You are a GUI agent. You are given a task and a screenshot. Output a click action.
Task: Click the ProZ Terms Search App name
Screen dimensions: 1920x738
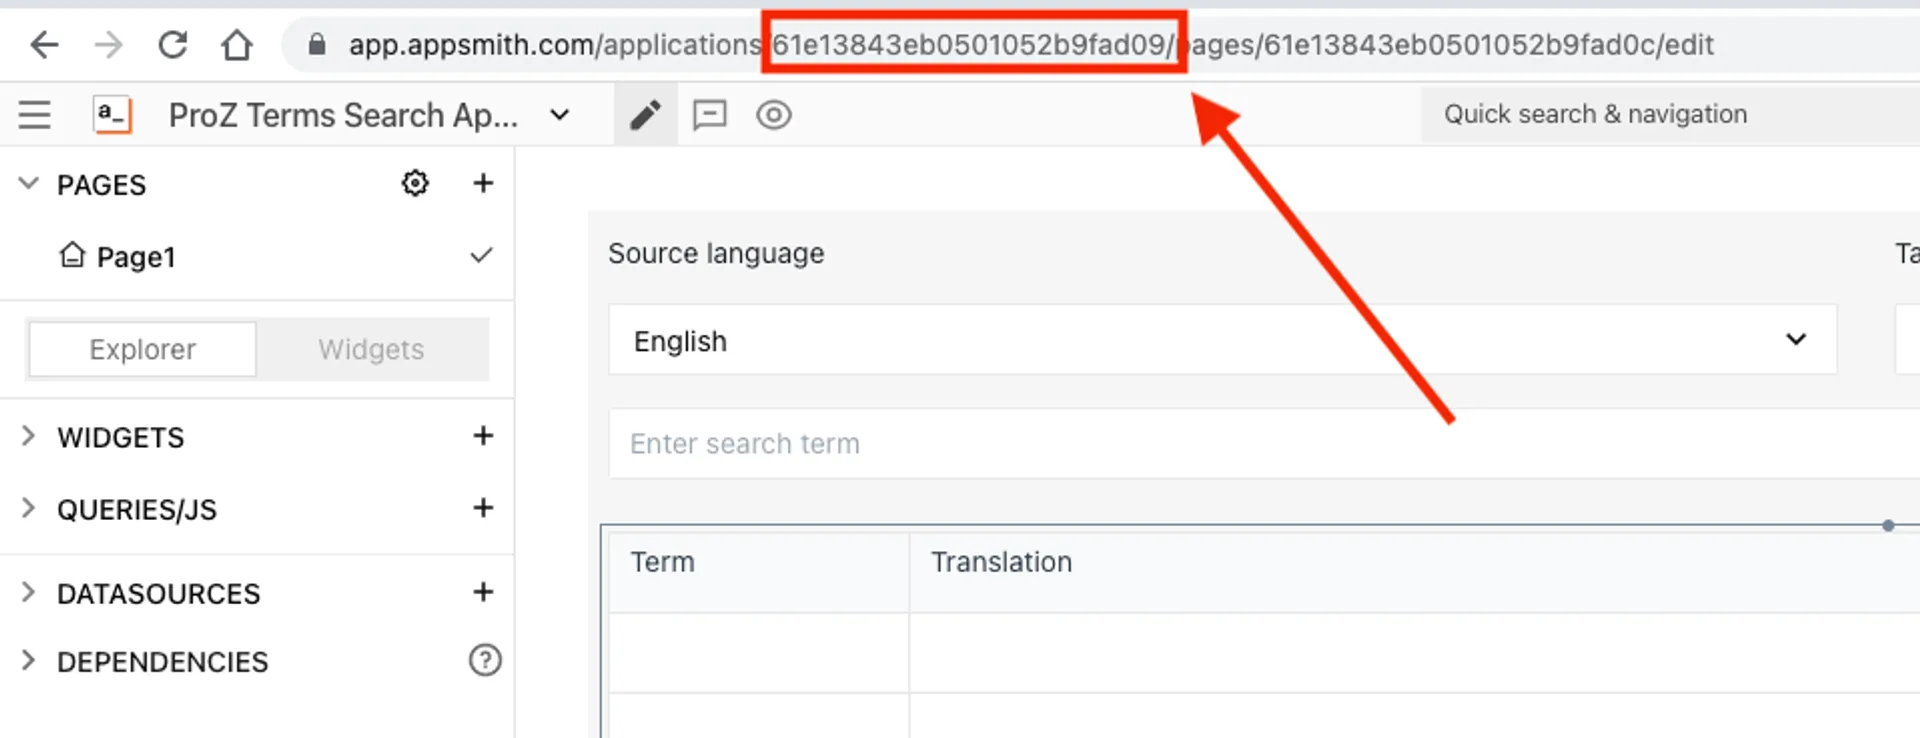(x=343, y=115)
